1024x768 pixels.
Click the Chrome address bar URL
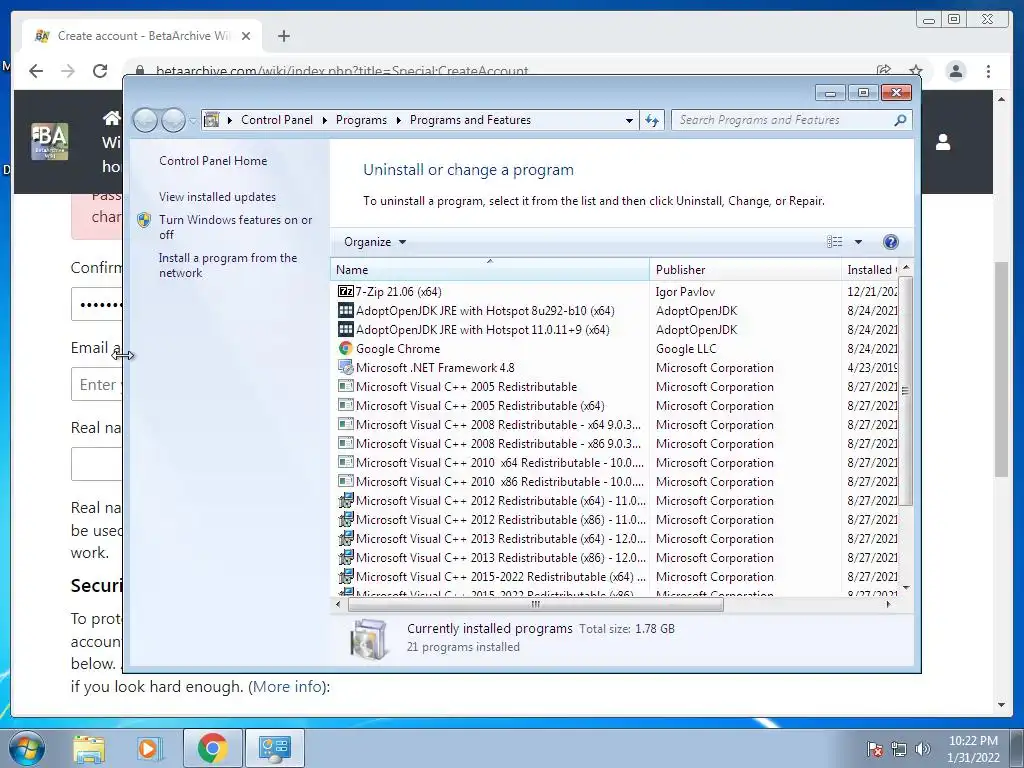pos(342,71)
